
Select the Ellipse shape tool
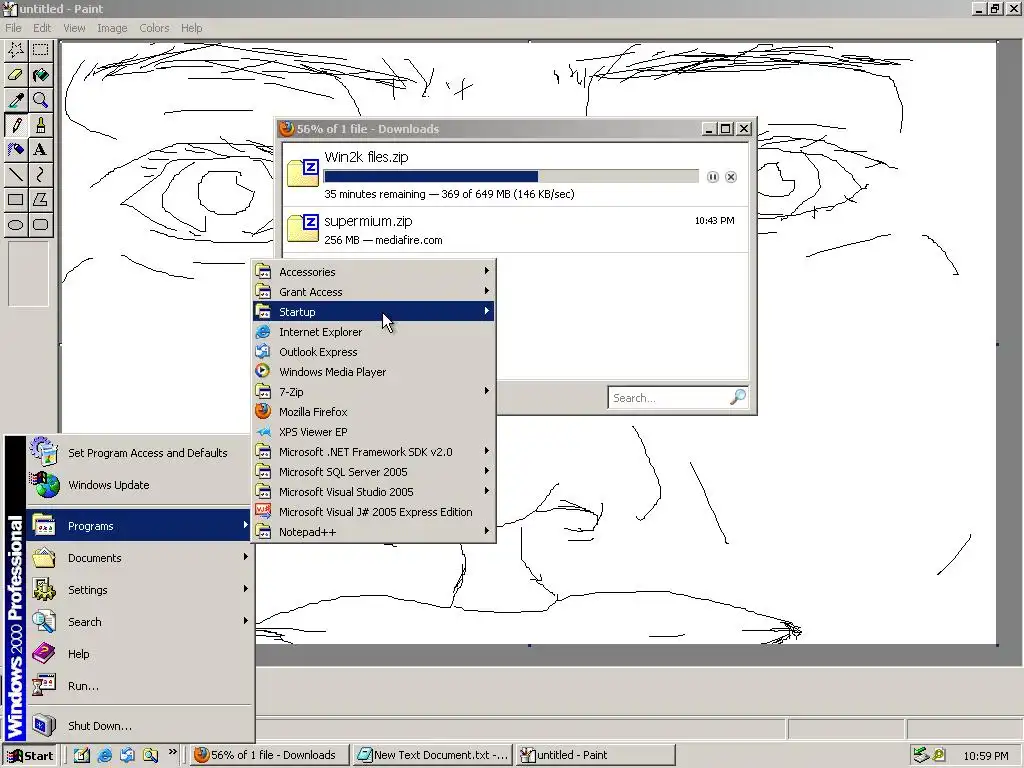pyautogui.click(x=16, y=225)
